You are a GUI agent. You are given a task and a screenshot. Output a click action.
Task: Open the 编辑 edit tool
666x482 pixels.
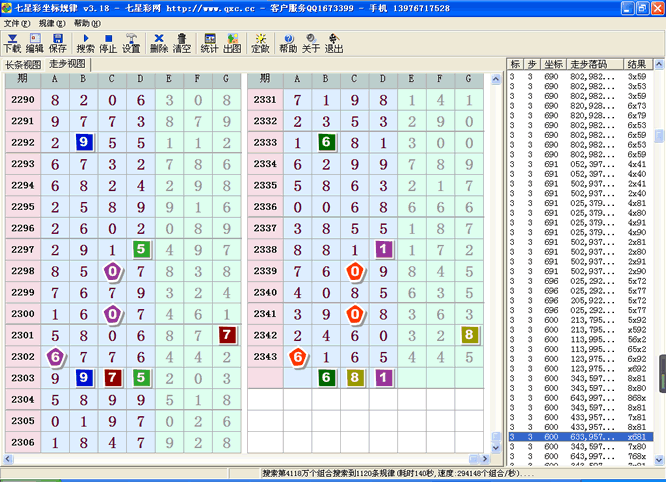click(x=35, y=44)
